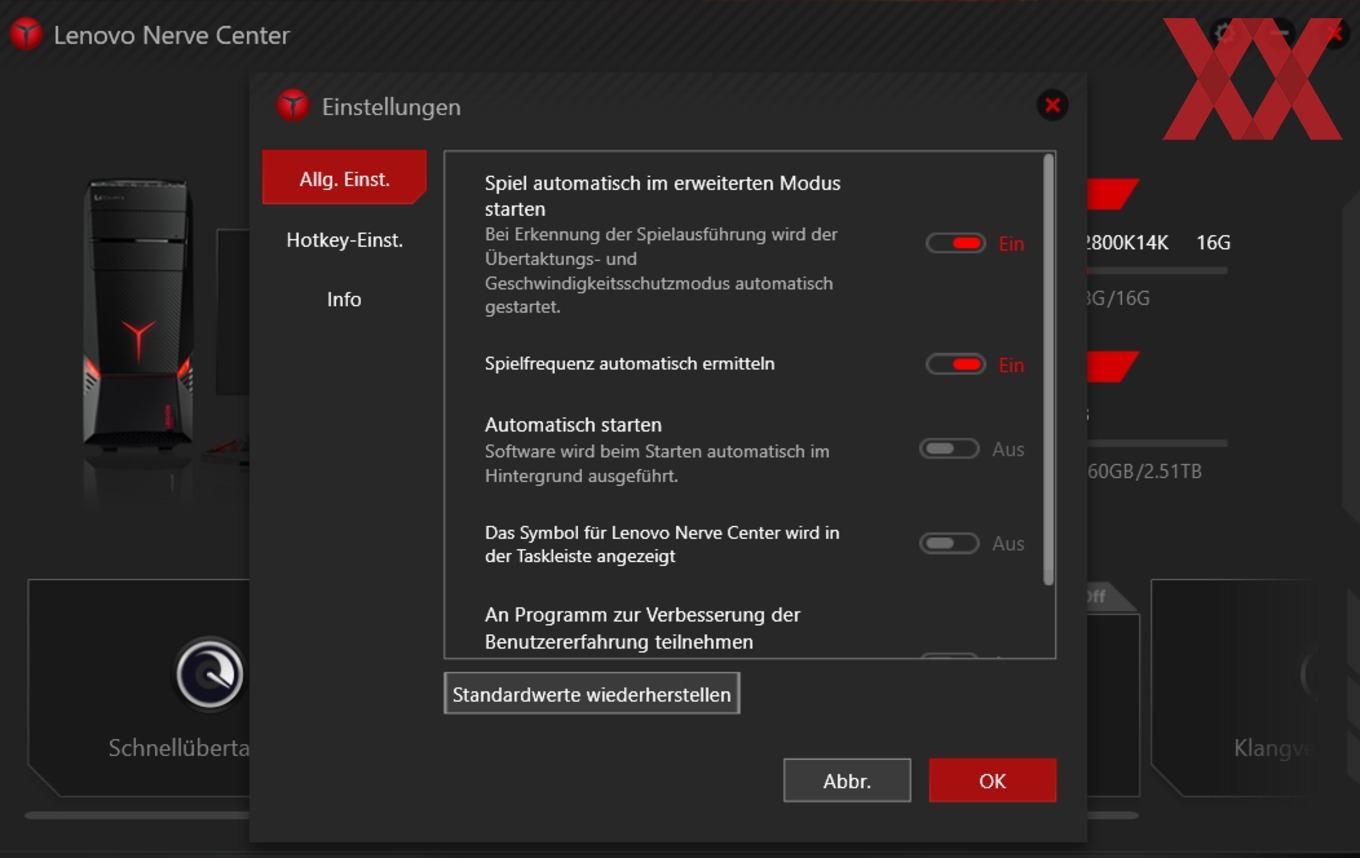This screenshot has height=858, width=1360.
Task: Click the 'Spiel automatisch im erweiterten Modus starten' heading
Action: 663,196
